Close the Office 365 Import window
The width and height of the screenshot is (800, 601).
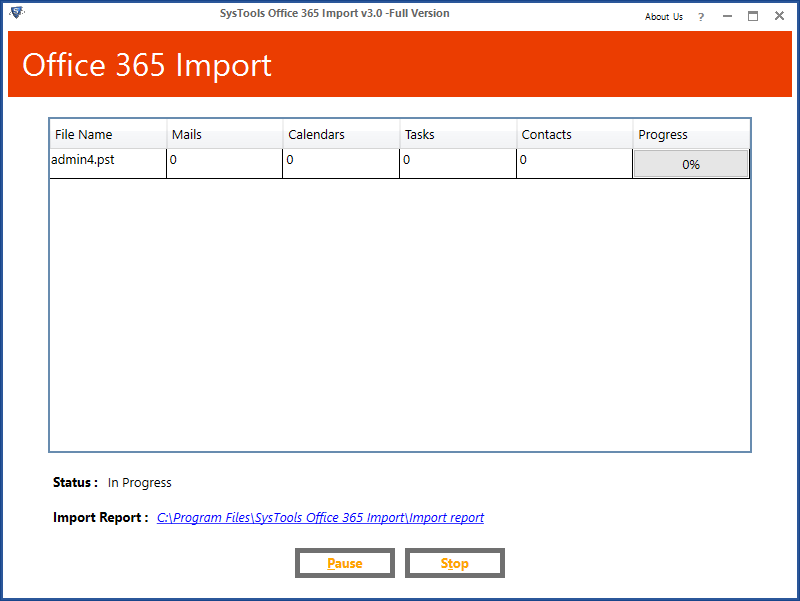pyautogui.click(x=779, y=16)
